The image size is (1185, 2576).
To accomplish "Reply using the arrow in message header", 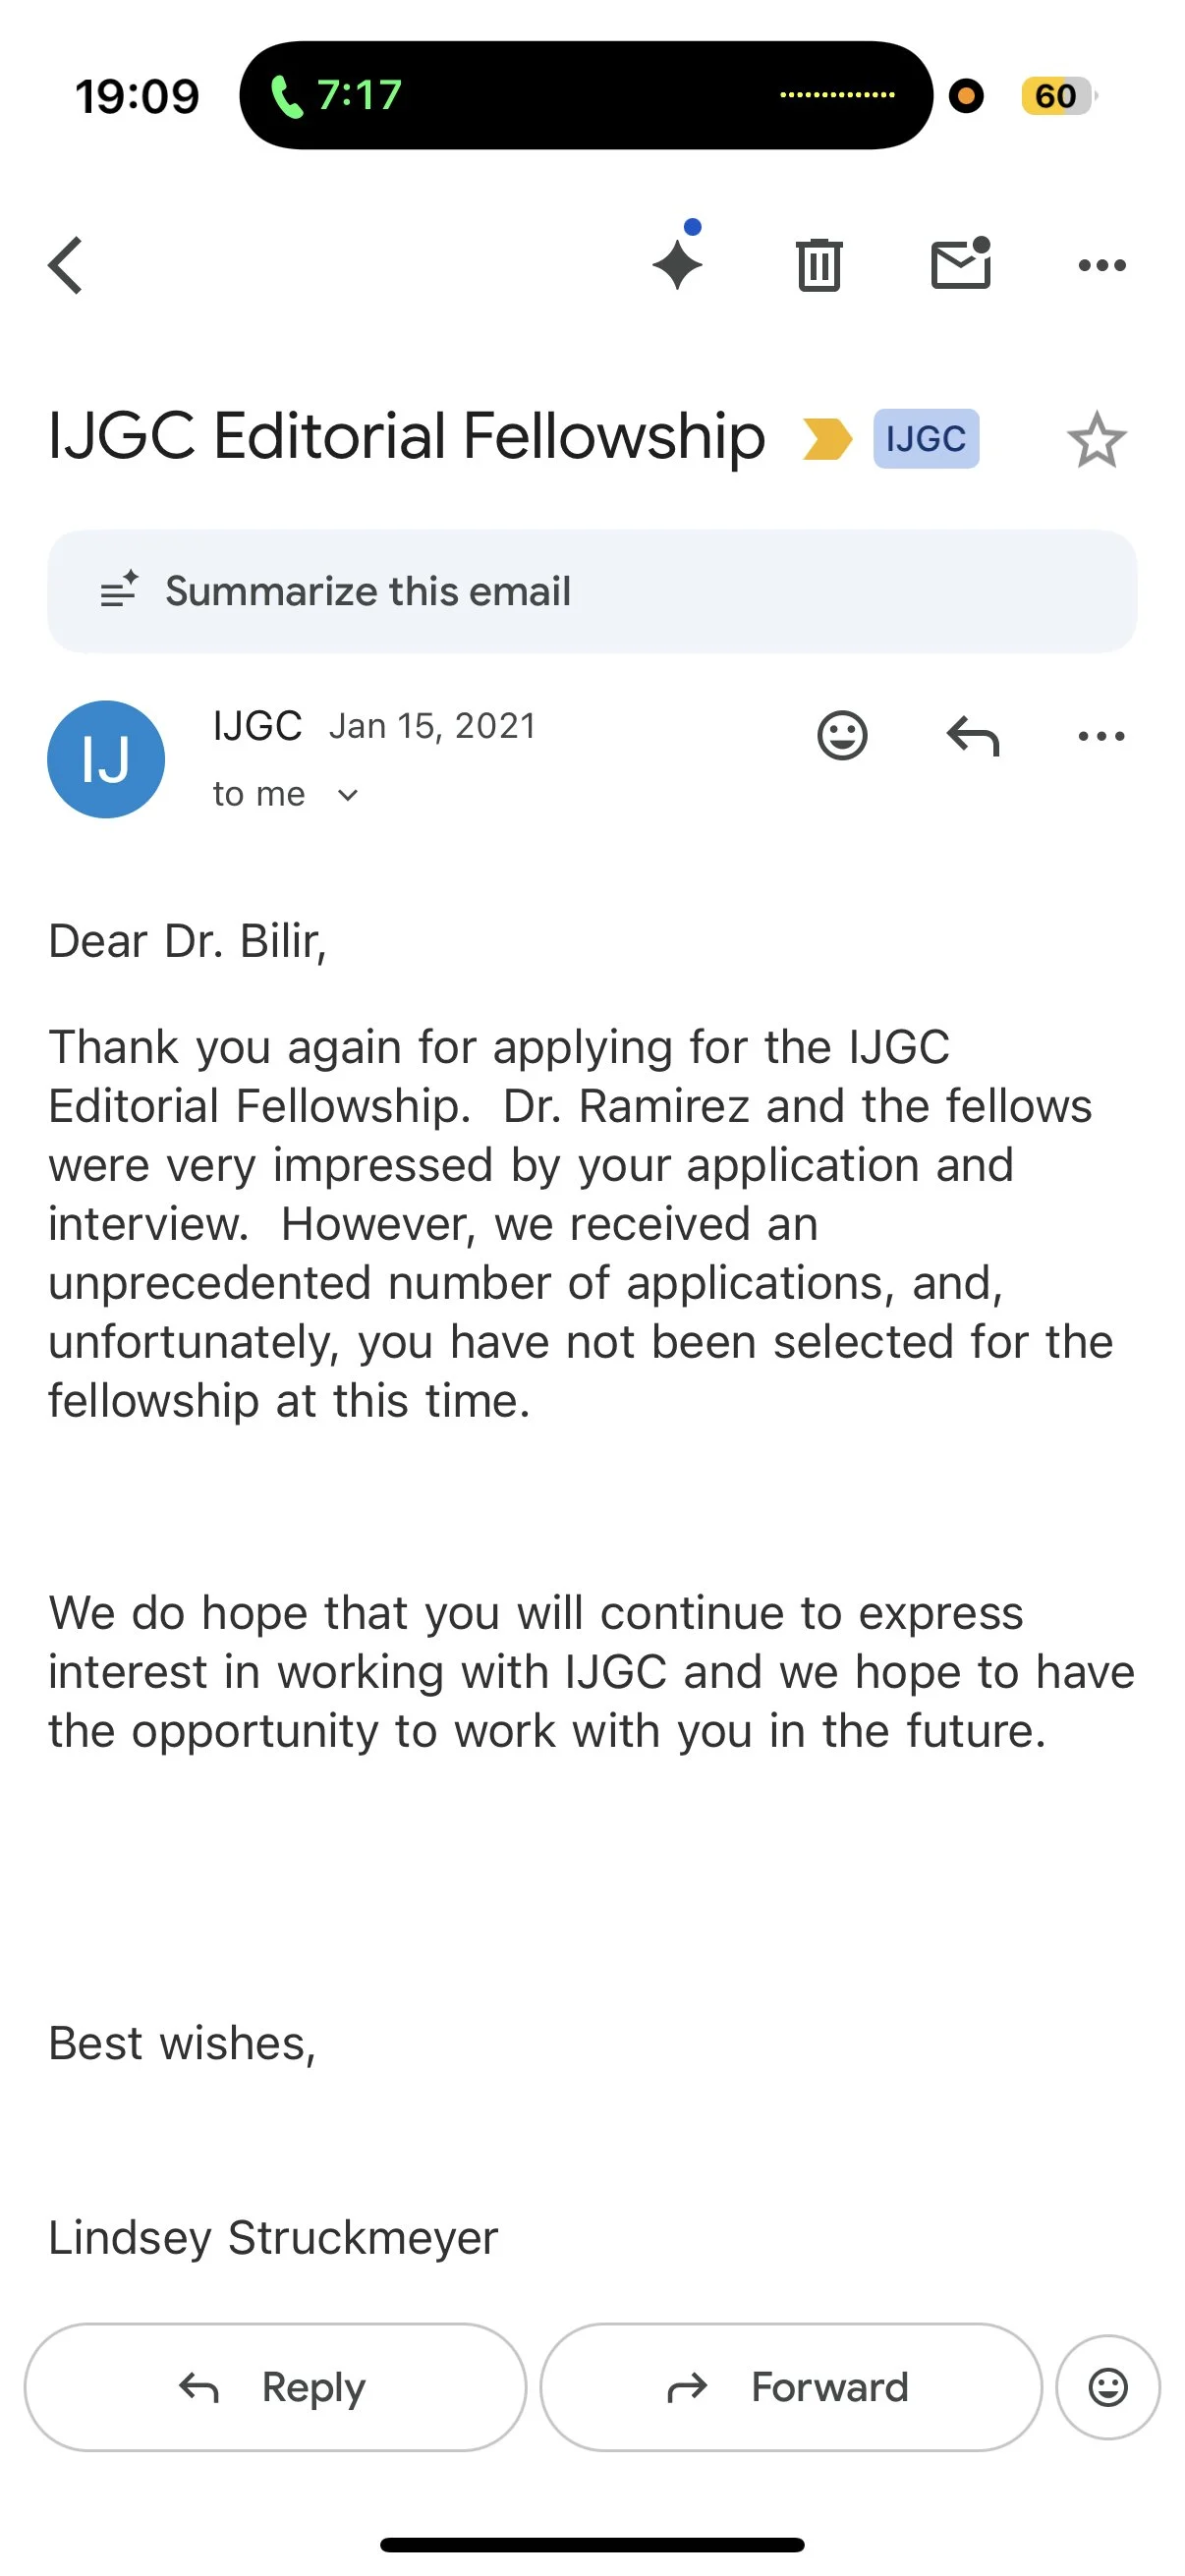I will click(x=972, y=736).
